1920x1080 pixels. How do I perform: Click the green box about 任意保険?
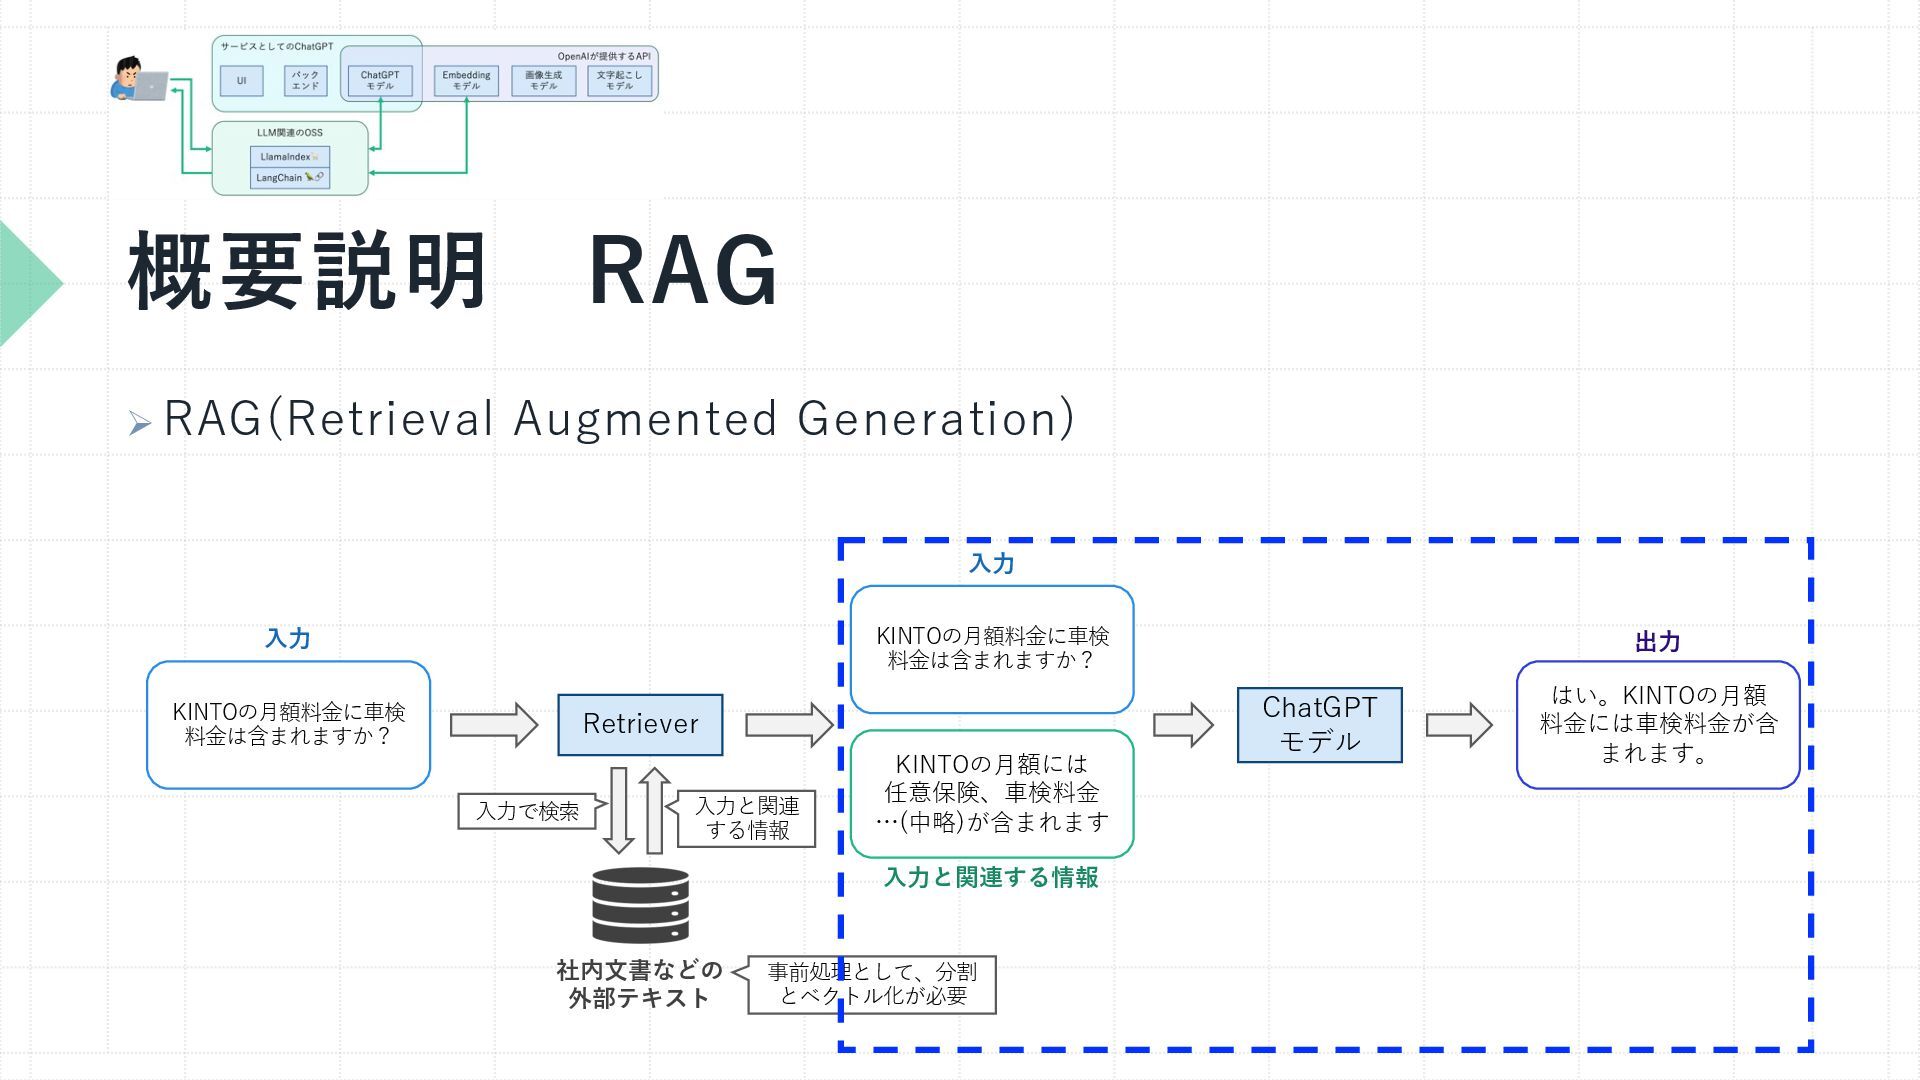[x=991, y=794]
